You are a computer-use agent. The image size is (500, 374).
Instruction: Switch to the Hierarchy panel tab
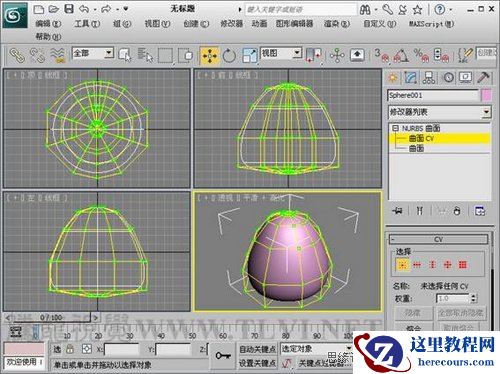point(429,78)
